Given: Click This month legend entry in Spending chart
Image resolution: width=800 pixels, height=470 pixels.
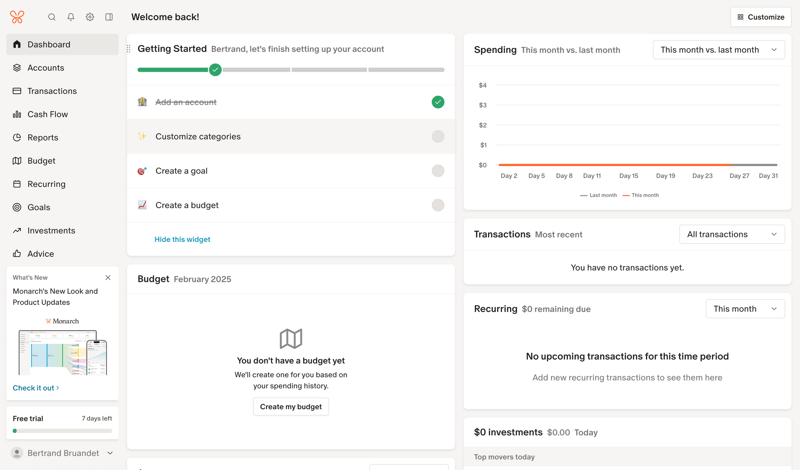Looking at the screenshot, I should 641,195.
